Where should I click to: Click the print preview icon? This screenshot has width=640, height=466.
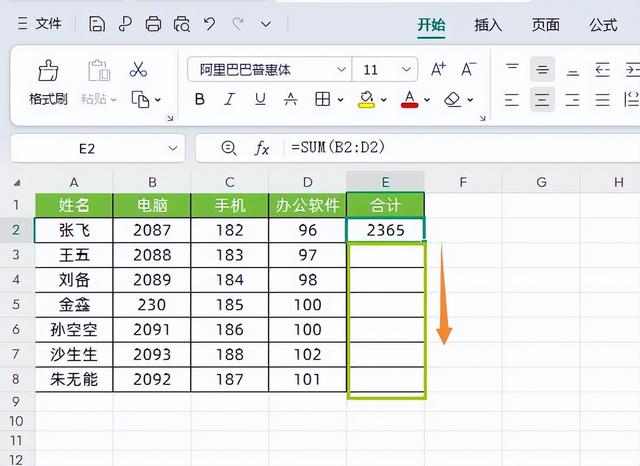point(182,24)
